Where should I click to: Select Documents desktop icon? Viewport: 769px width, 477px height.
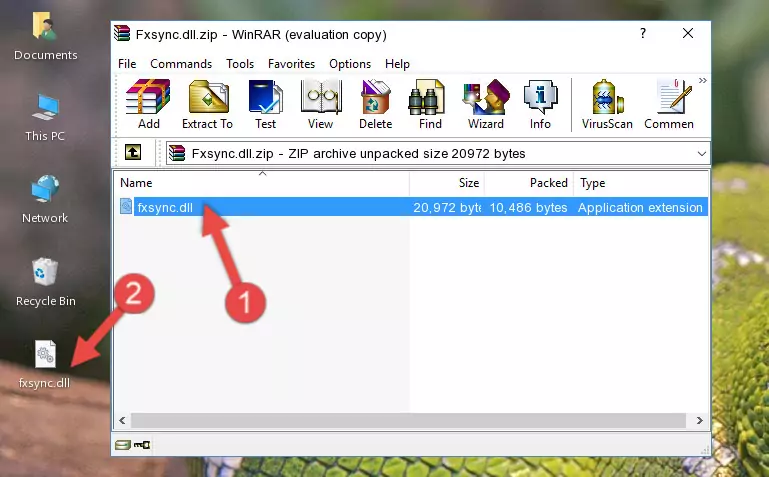coord(46,36)
